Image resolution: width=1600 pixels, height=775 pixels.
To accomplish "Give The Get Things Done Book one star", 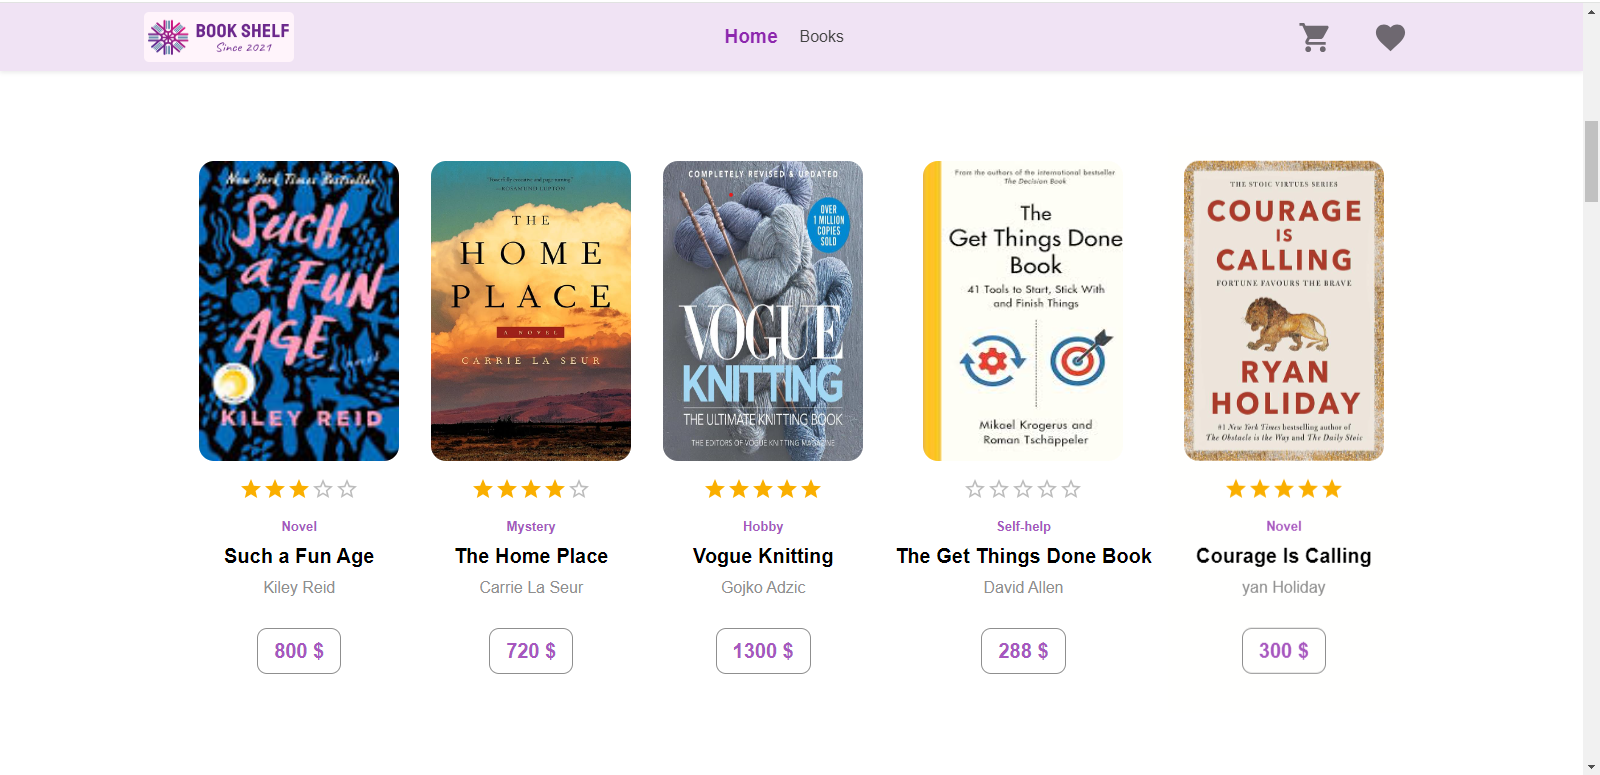I will (x=975, y=489).
